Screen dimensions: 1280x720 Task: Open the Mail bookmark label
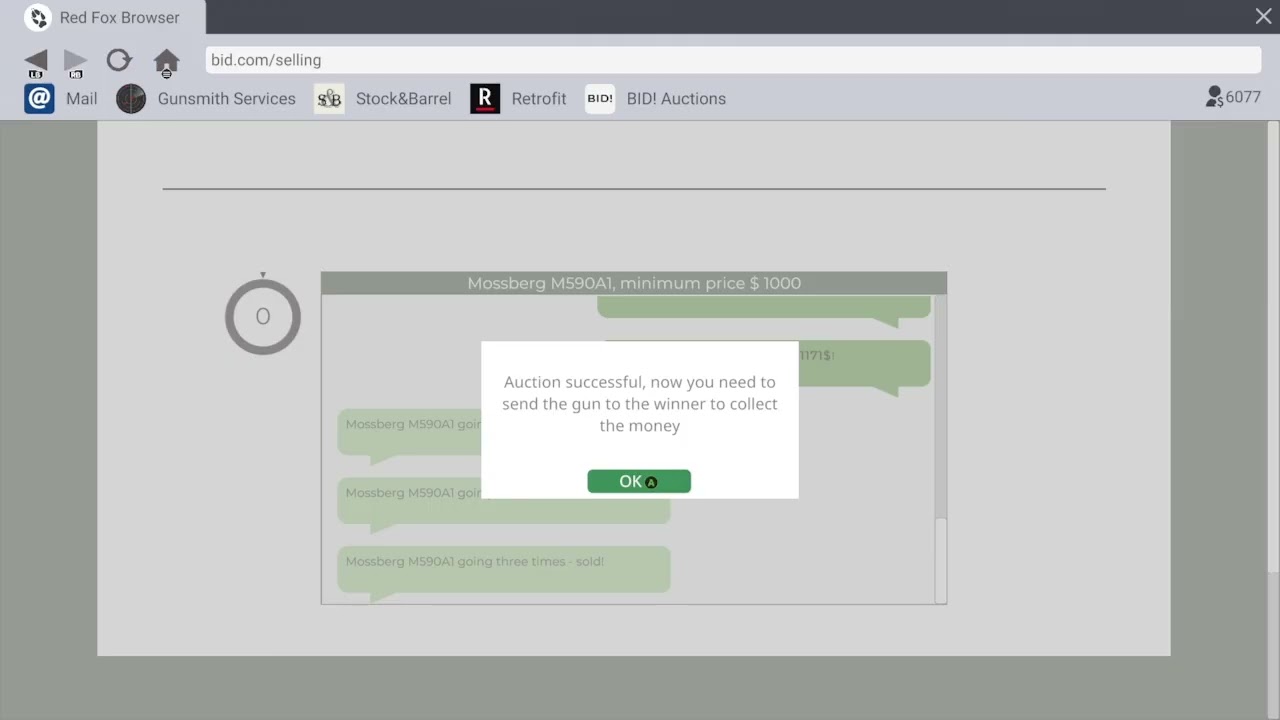click(x=82, y=98)
